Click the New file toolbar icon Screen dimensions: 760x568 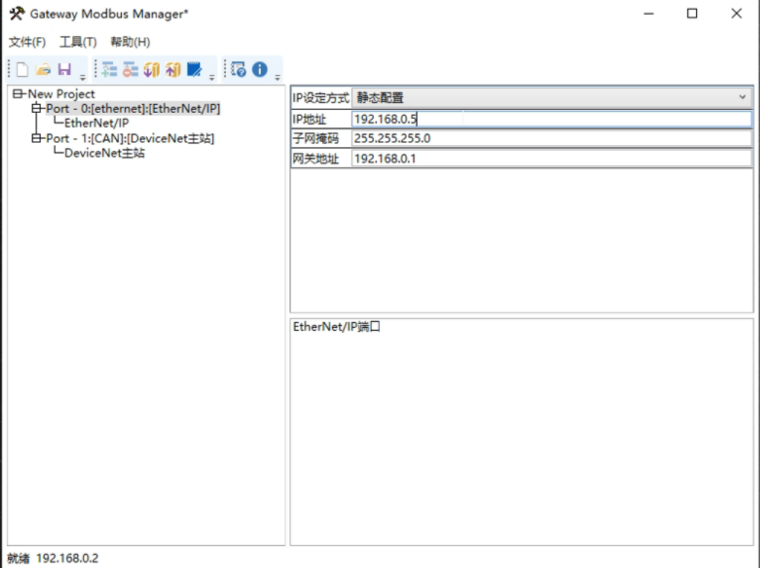pos(22,69)
